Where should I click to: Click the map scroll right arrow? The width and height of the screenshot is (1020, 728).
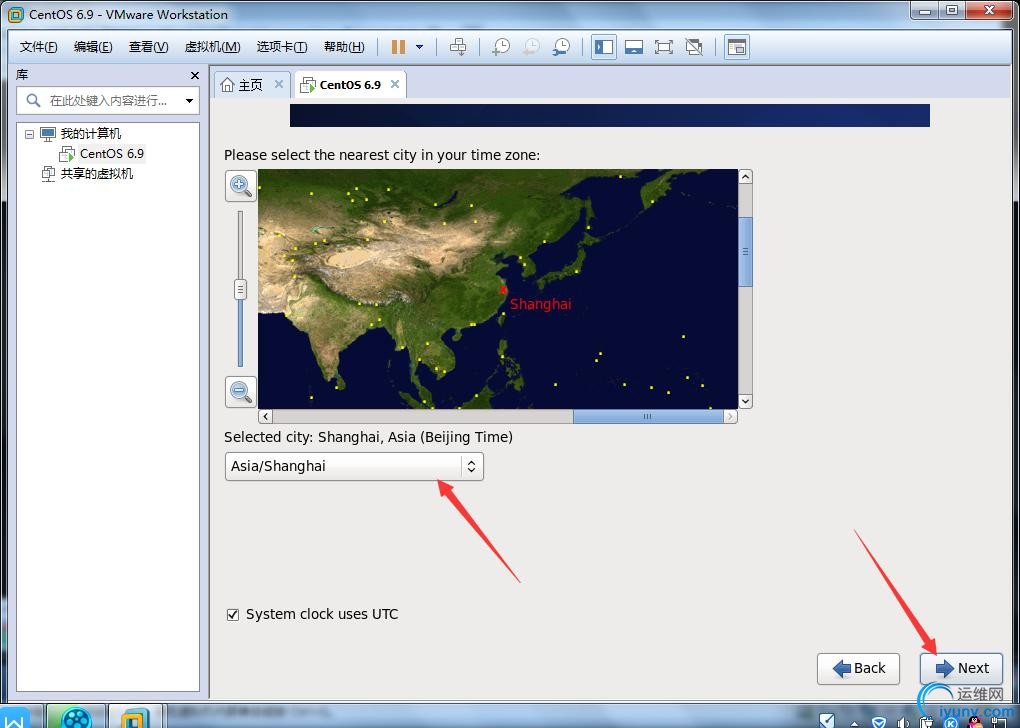click(731, 416)
